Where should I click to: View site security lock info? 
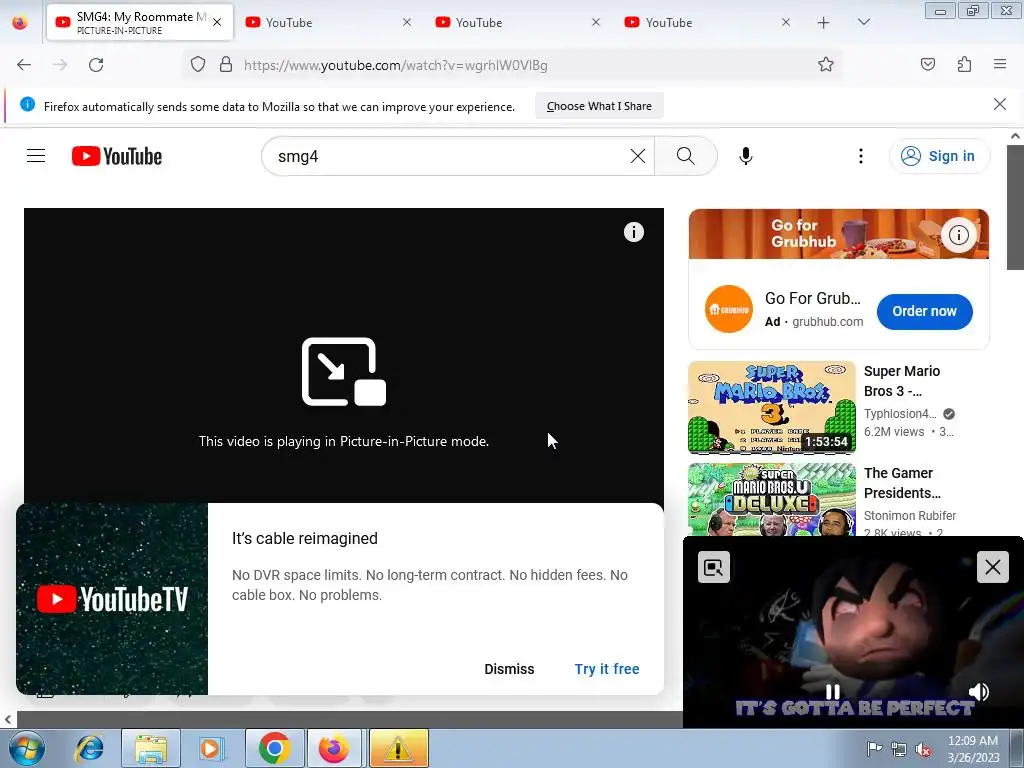coord(226,64)
